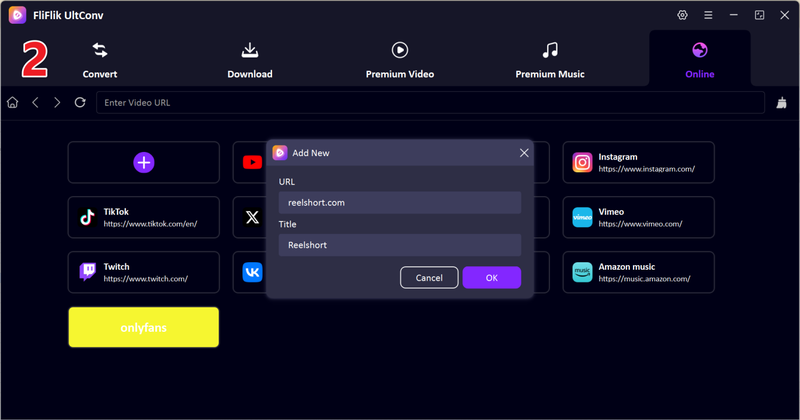Reload the page with refresh icon
Screen dimensions: 800x420
point(80,102)
